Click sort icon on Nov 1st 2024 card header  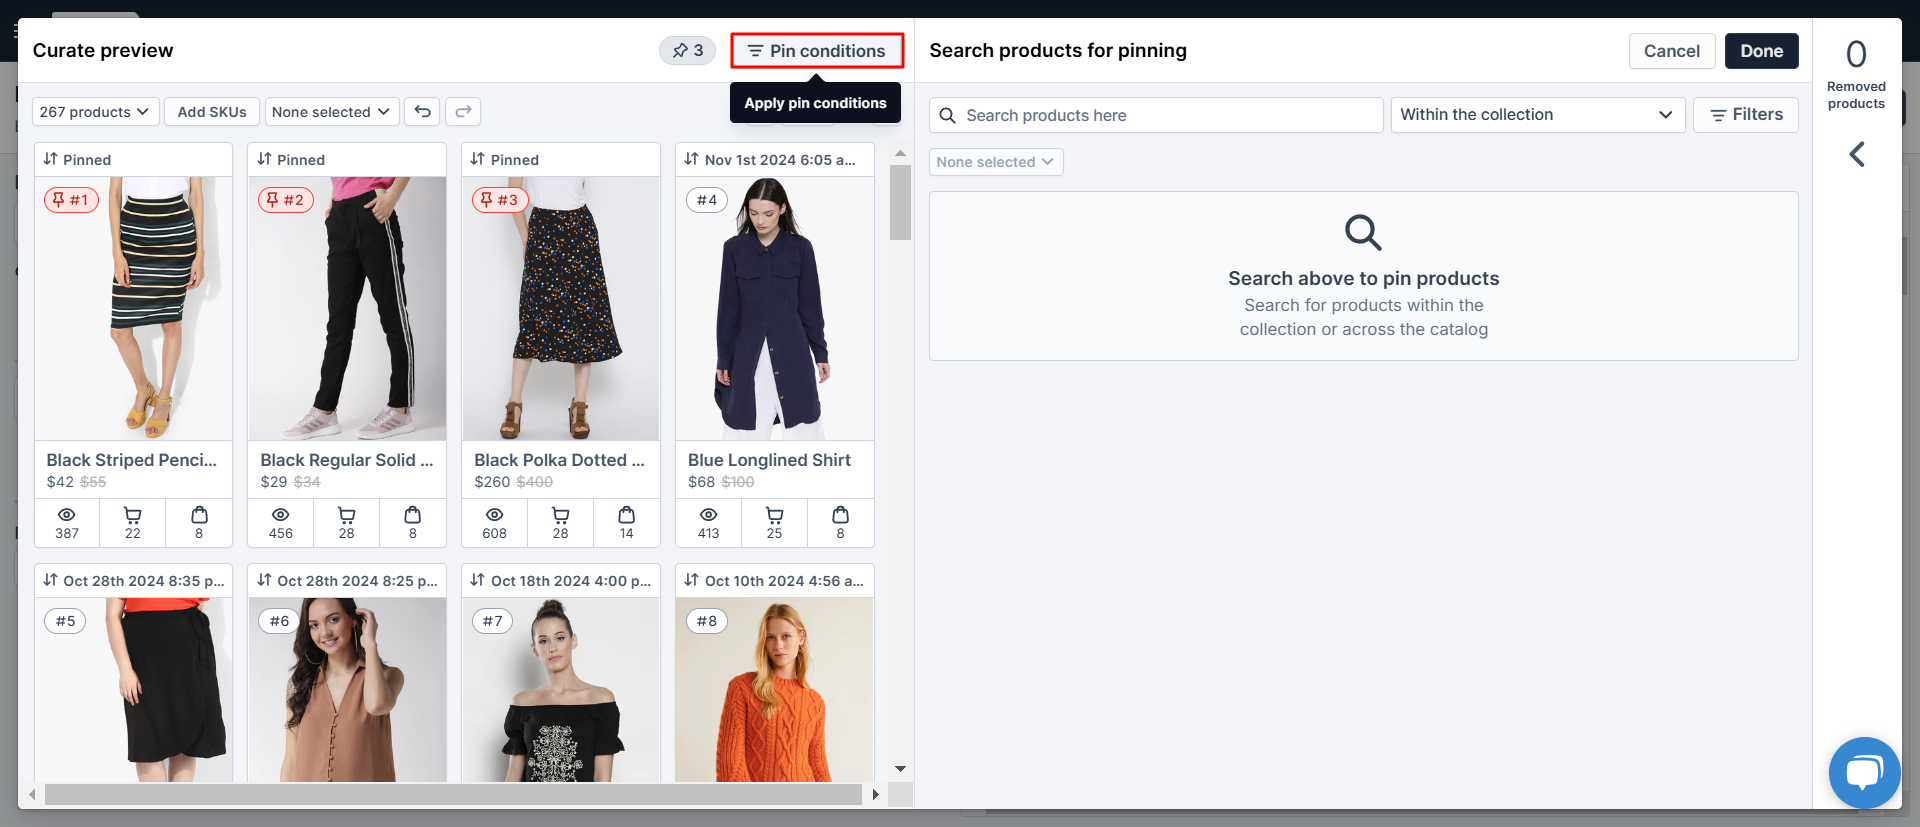pos(691,159)
